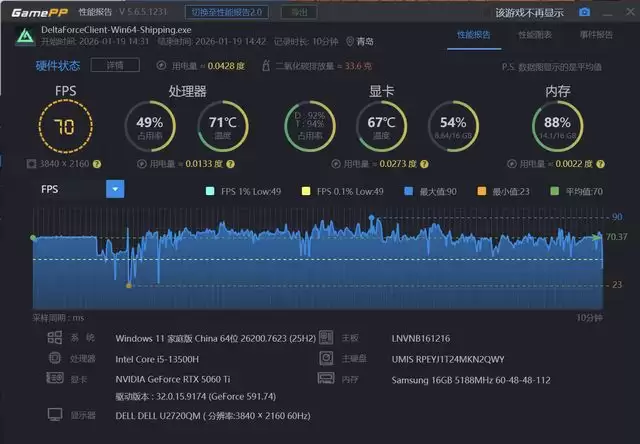Click the Qingdao location pin icon
The height and width of the screenshot is (444, 640).
point(349,41)
